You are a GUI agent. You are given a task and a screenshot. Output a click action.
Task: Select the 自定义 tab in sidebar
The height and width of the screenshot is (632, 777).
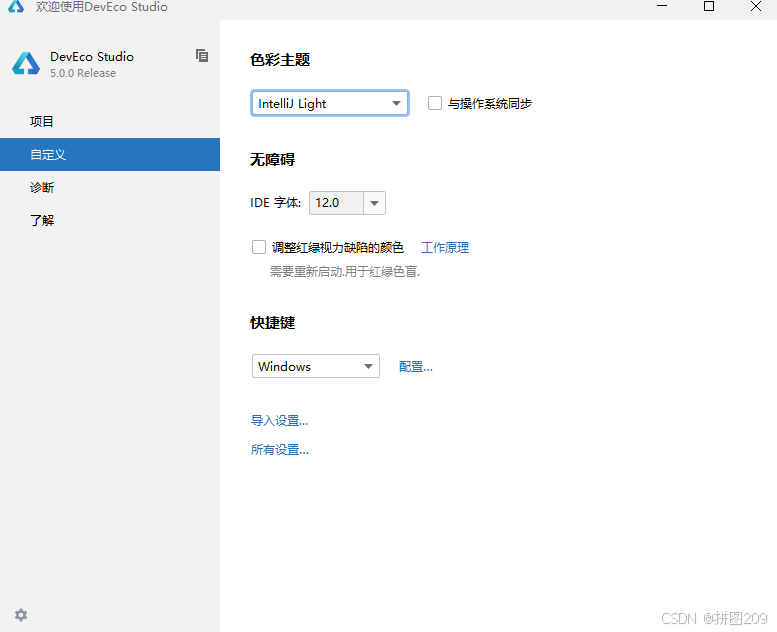110,155
